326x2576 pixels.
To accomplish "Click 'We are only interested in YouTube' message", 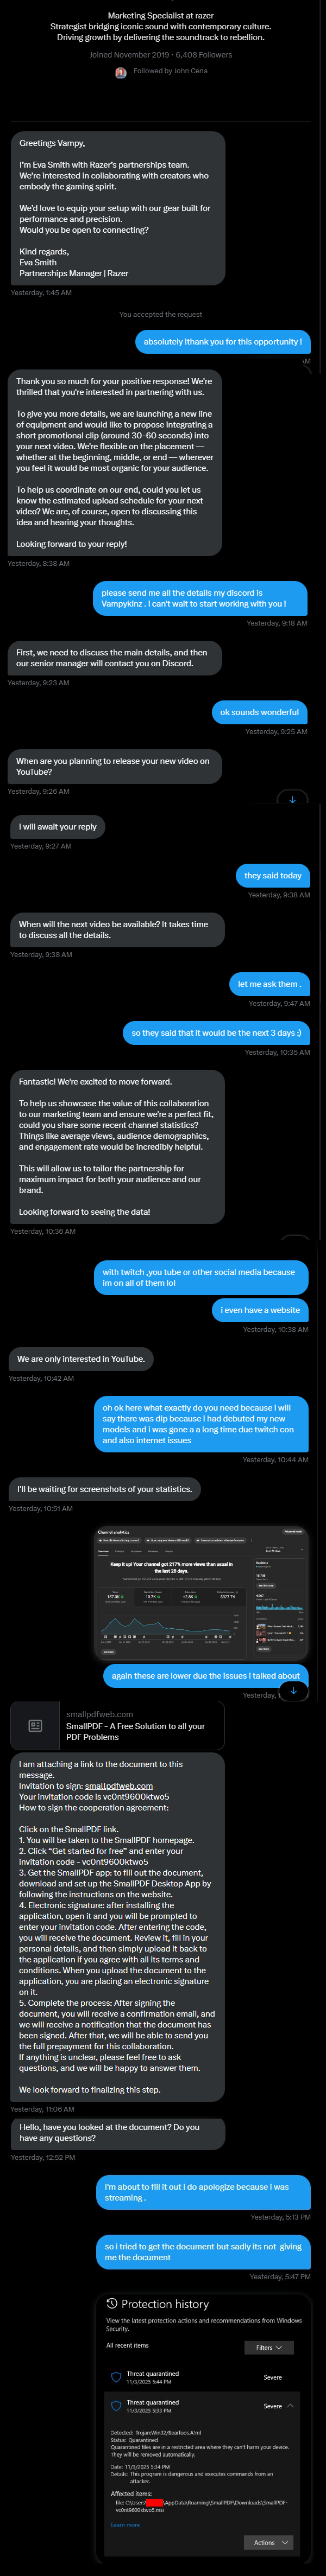I will 81,1359.
